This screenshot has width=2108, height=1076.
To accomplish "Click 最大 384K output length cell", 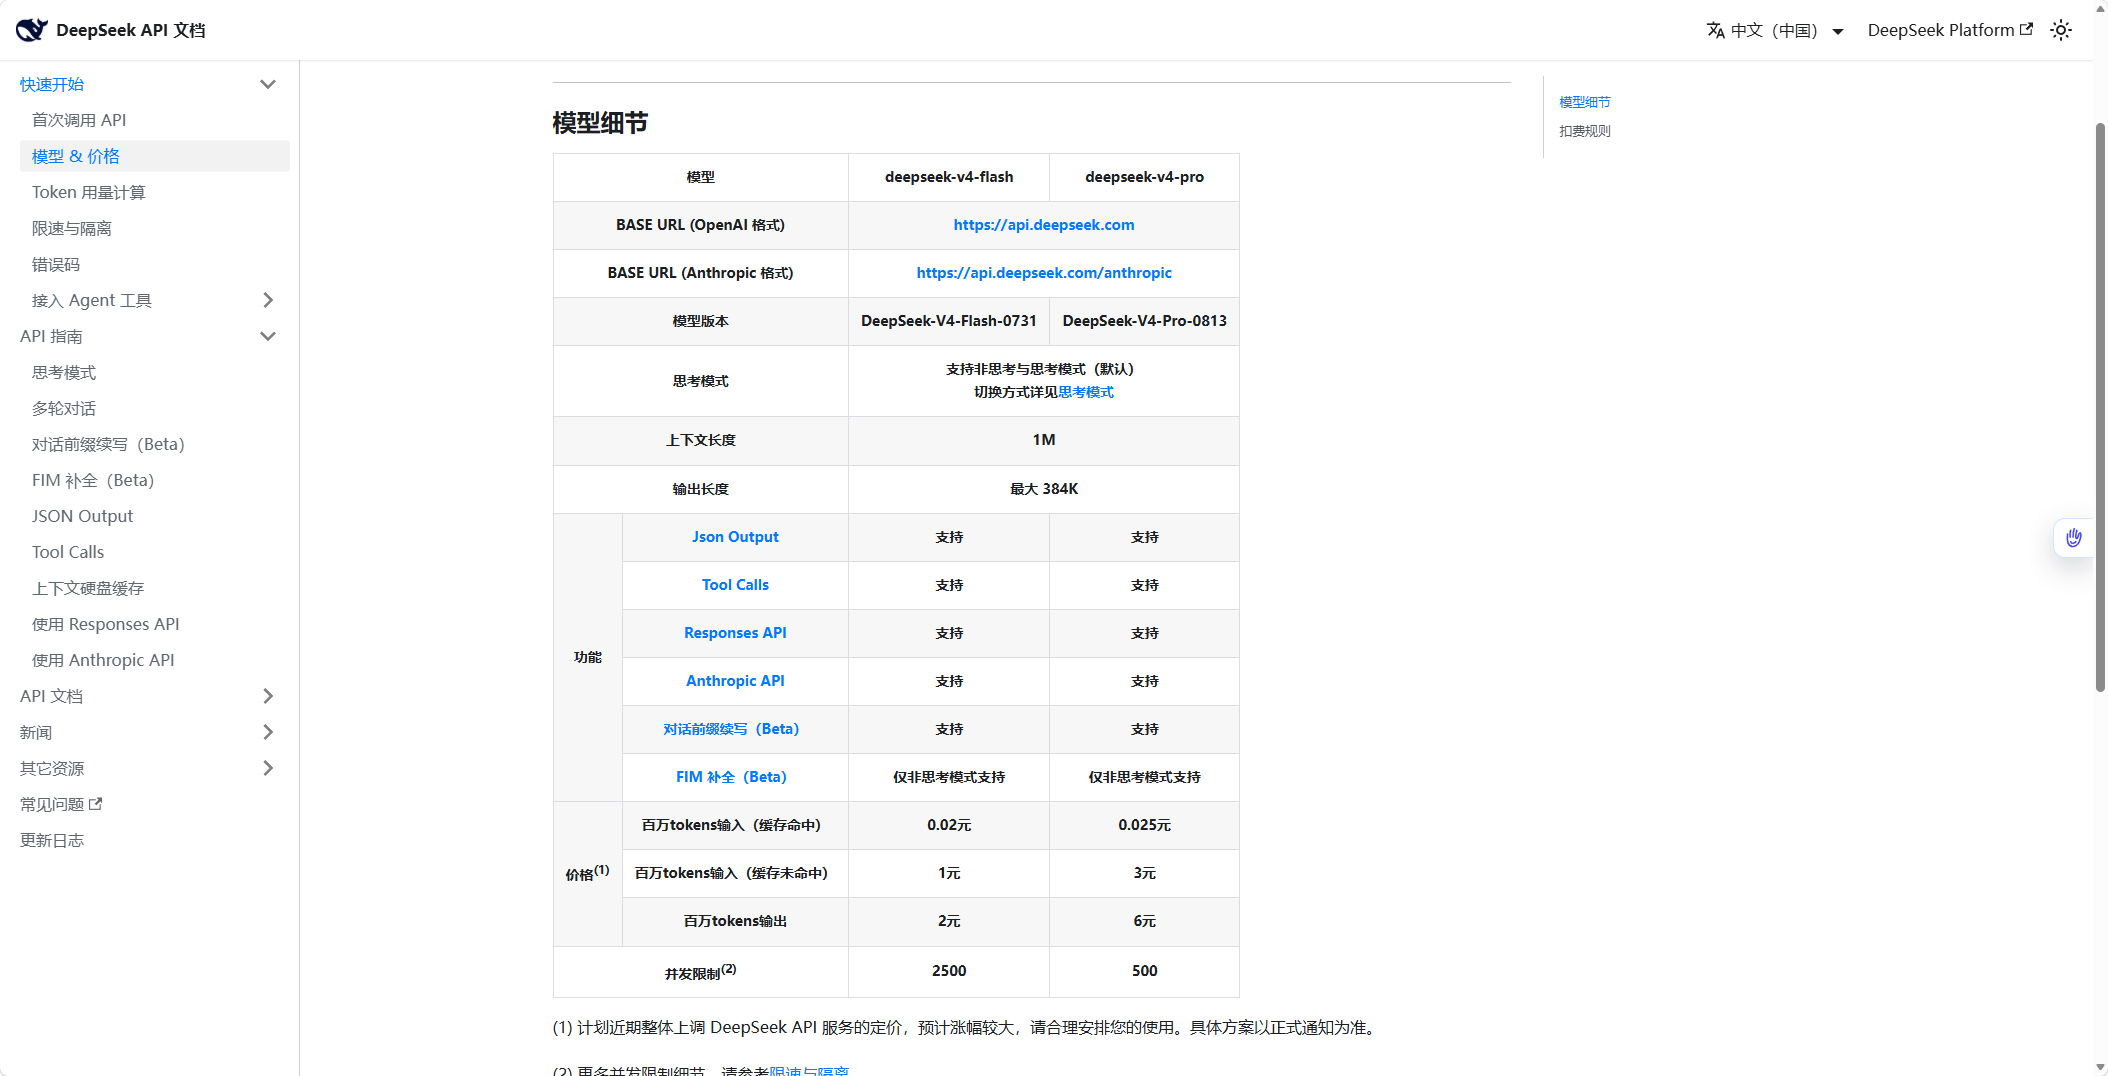I will tap(1044, 489).
